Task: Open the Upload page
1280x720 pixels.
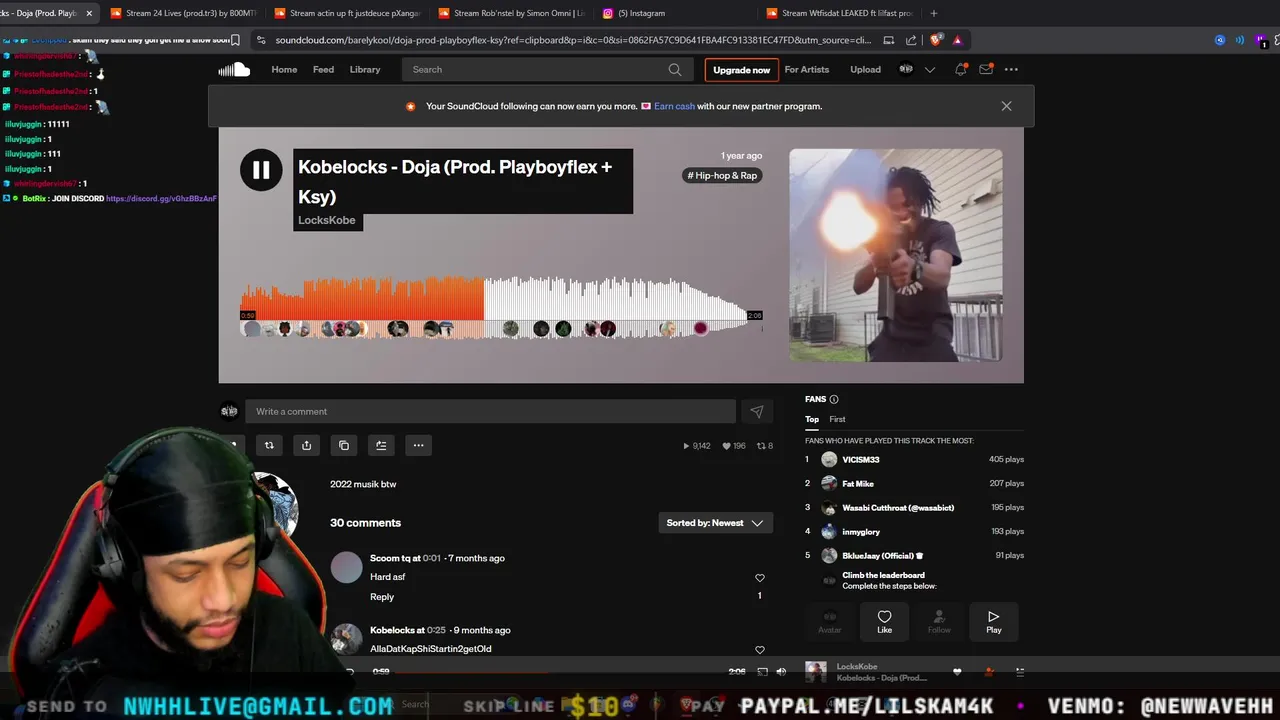Action: (865, 69)
